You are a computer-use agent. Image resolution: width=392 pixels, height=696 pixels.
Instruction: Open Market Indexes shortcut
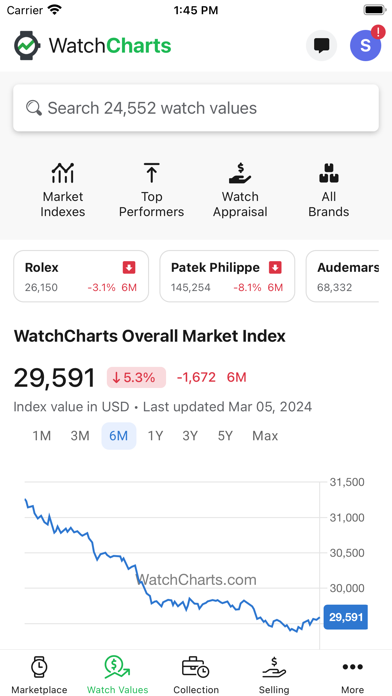tap(63, 190)
